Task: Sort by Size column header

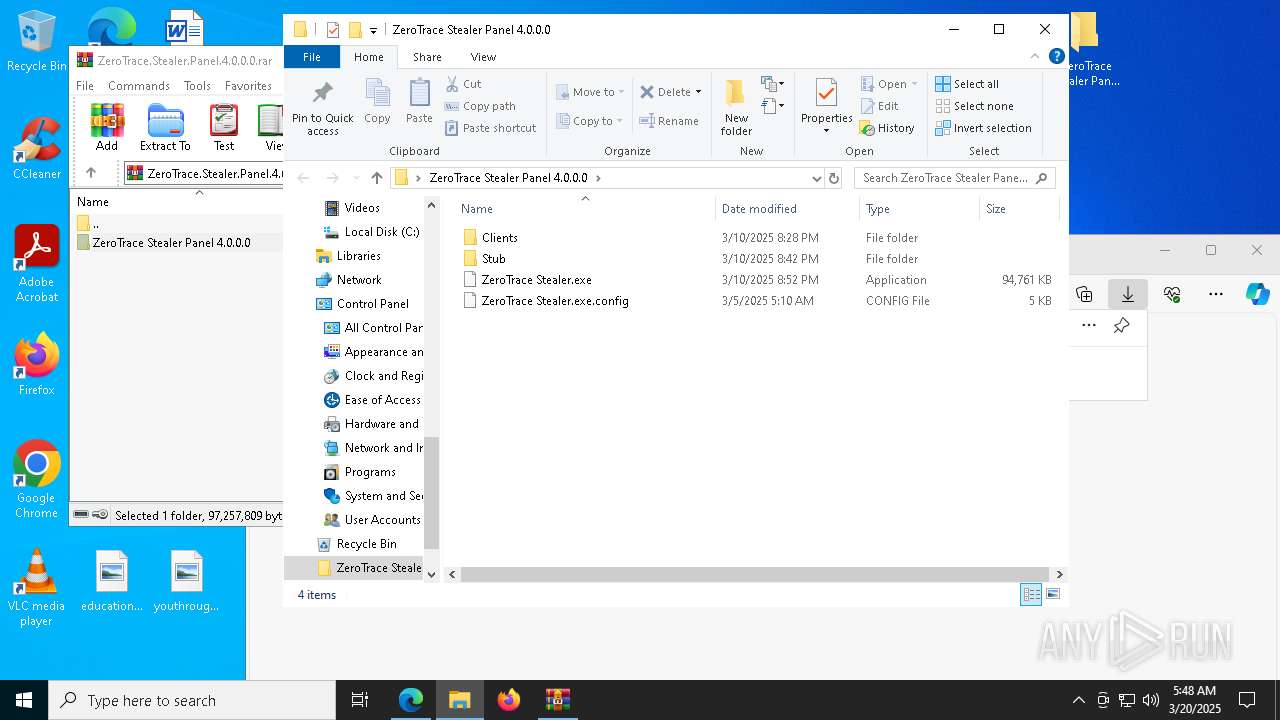Action: click(1018, 209)
